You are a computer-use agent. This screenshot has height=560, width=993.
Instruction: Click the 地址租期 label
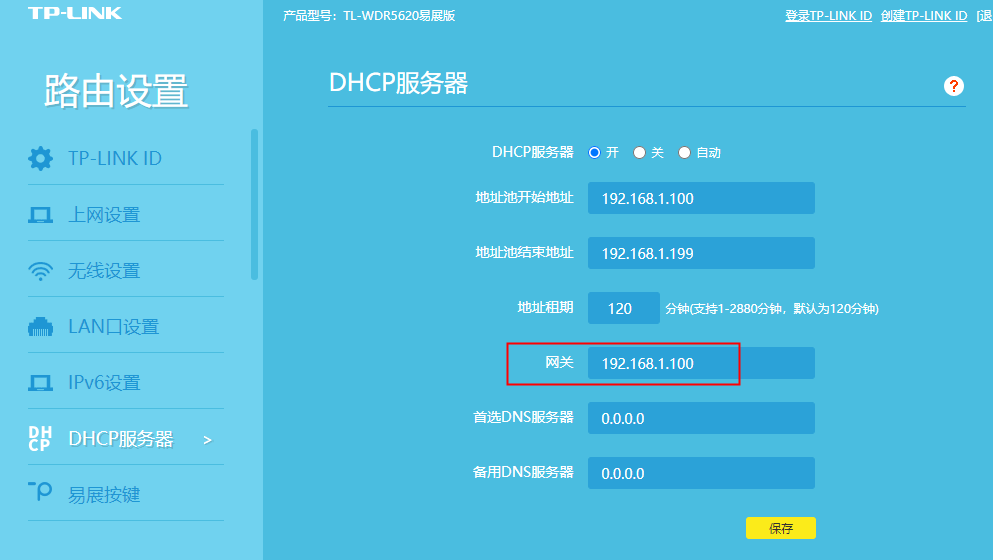(x=545, y=308)
